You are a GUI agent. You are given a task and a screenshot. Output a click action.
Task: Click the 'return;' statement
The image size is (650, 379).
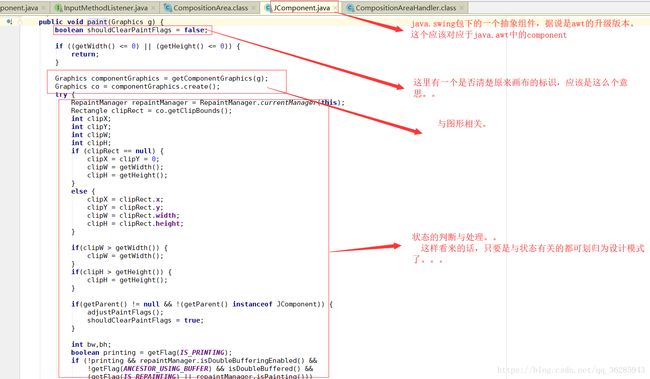(85, 54)
